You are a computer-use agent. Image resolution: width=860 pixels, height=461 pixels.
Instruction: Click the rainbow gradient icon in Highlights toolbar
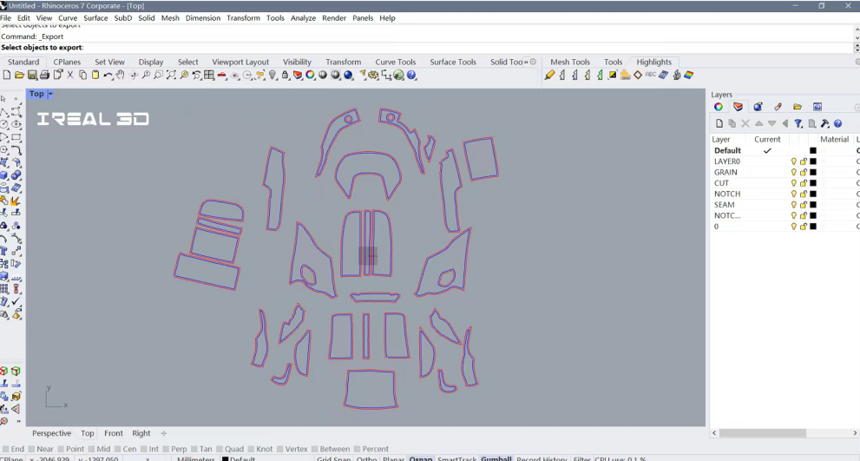coord(689,75)
